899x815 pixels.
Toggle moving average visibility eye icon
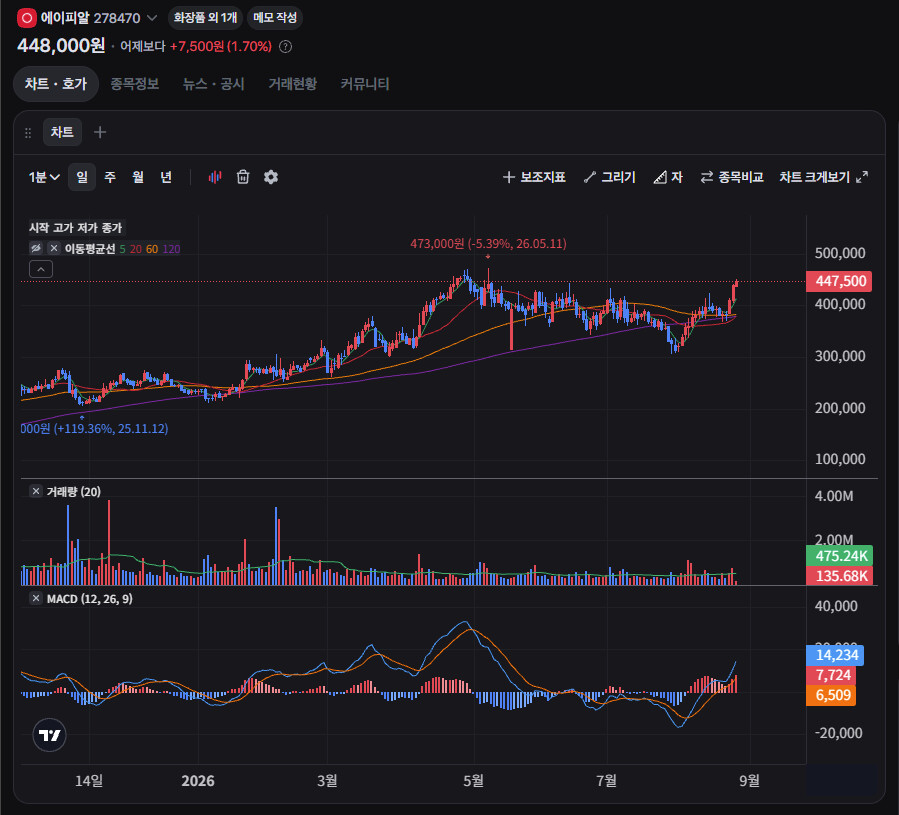(x=36, y=248)
